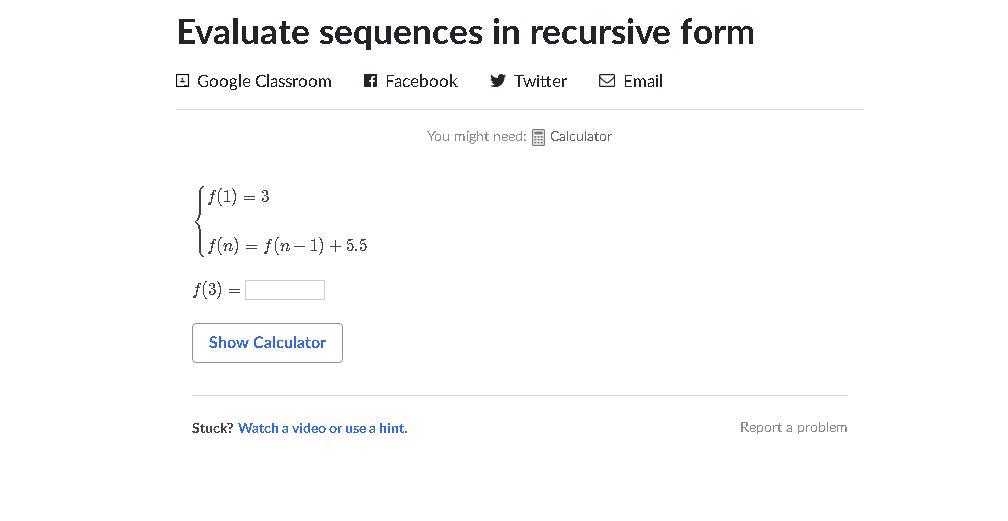The image size is (1008, 521).
Task: Share via the Google Classroom text link
Action: (x=264, y=81)
